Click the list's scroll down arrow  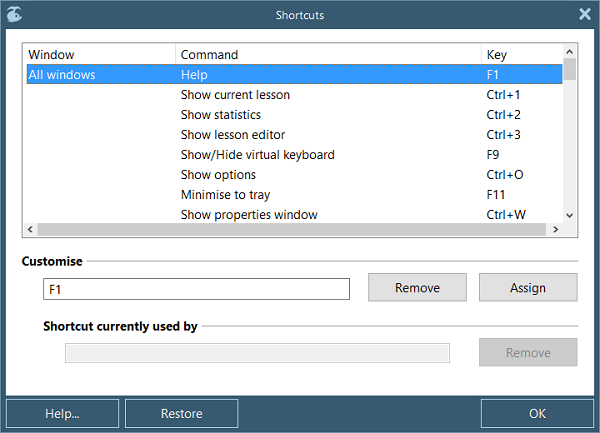[x=569, y=216]
